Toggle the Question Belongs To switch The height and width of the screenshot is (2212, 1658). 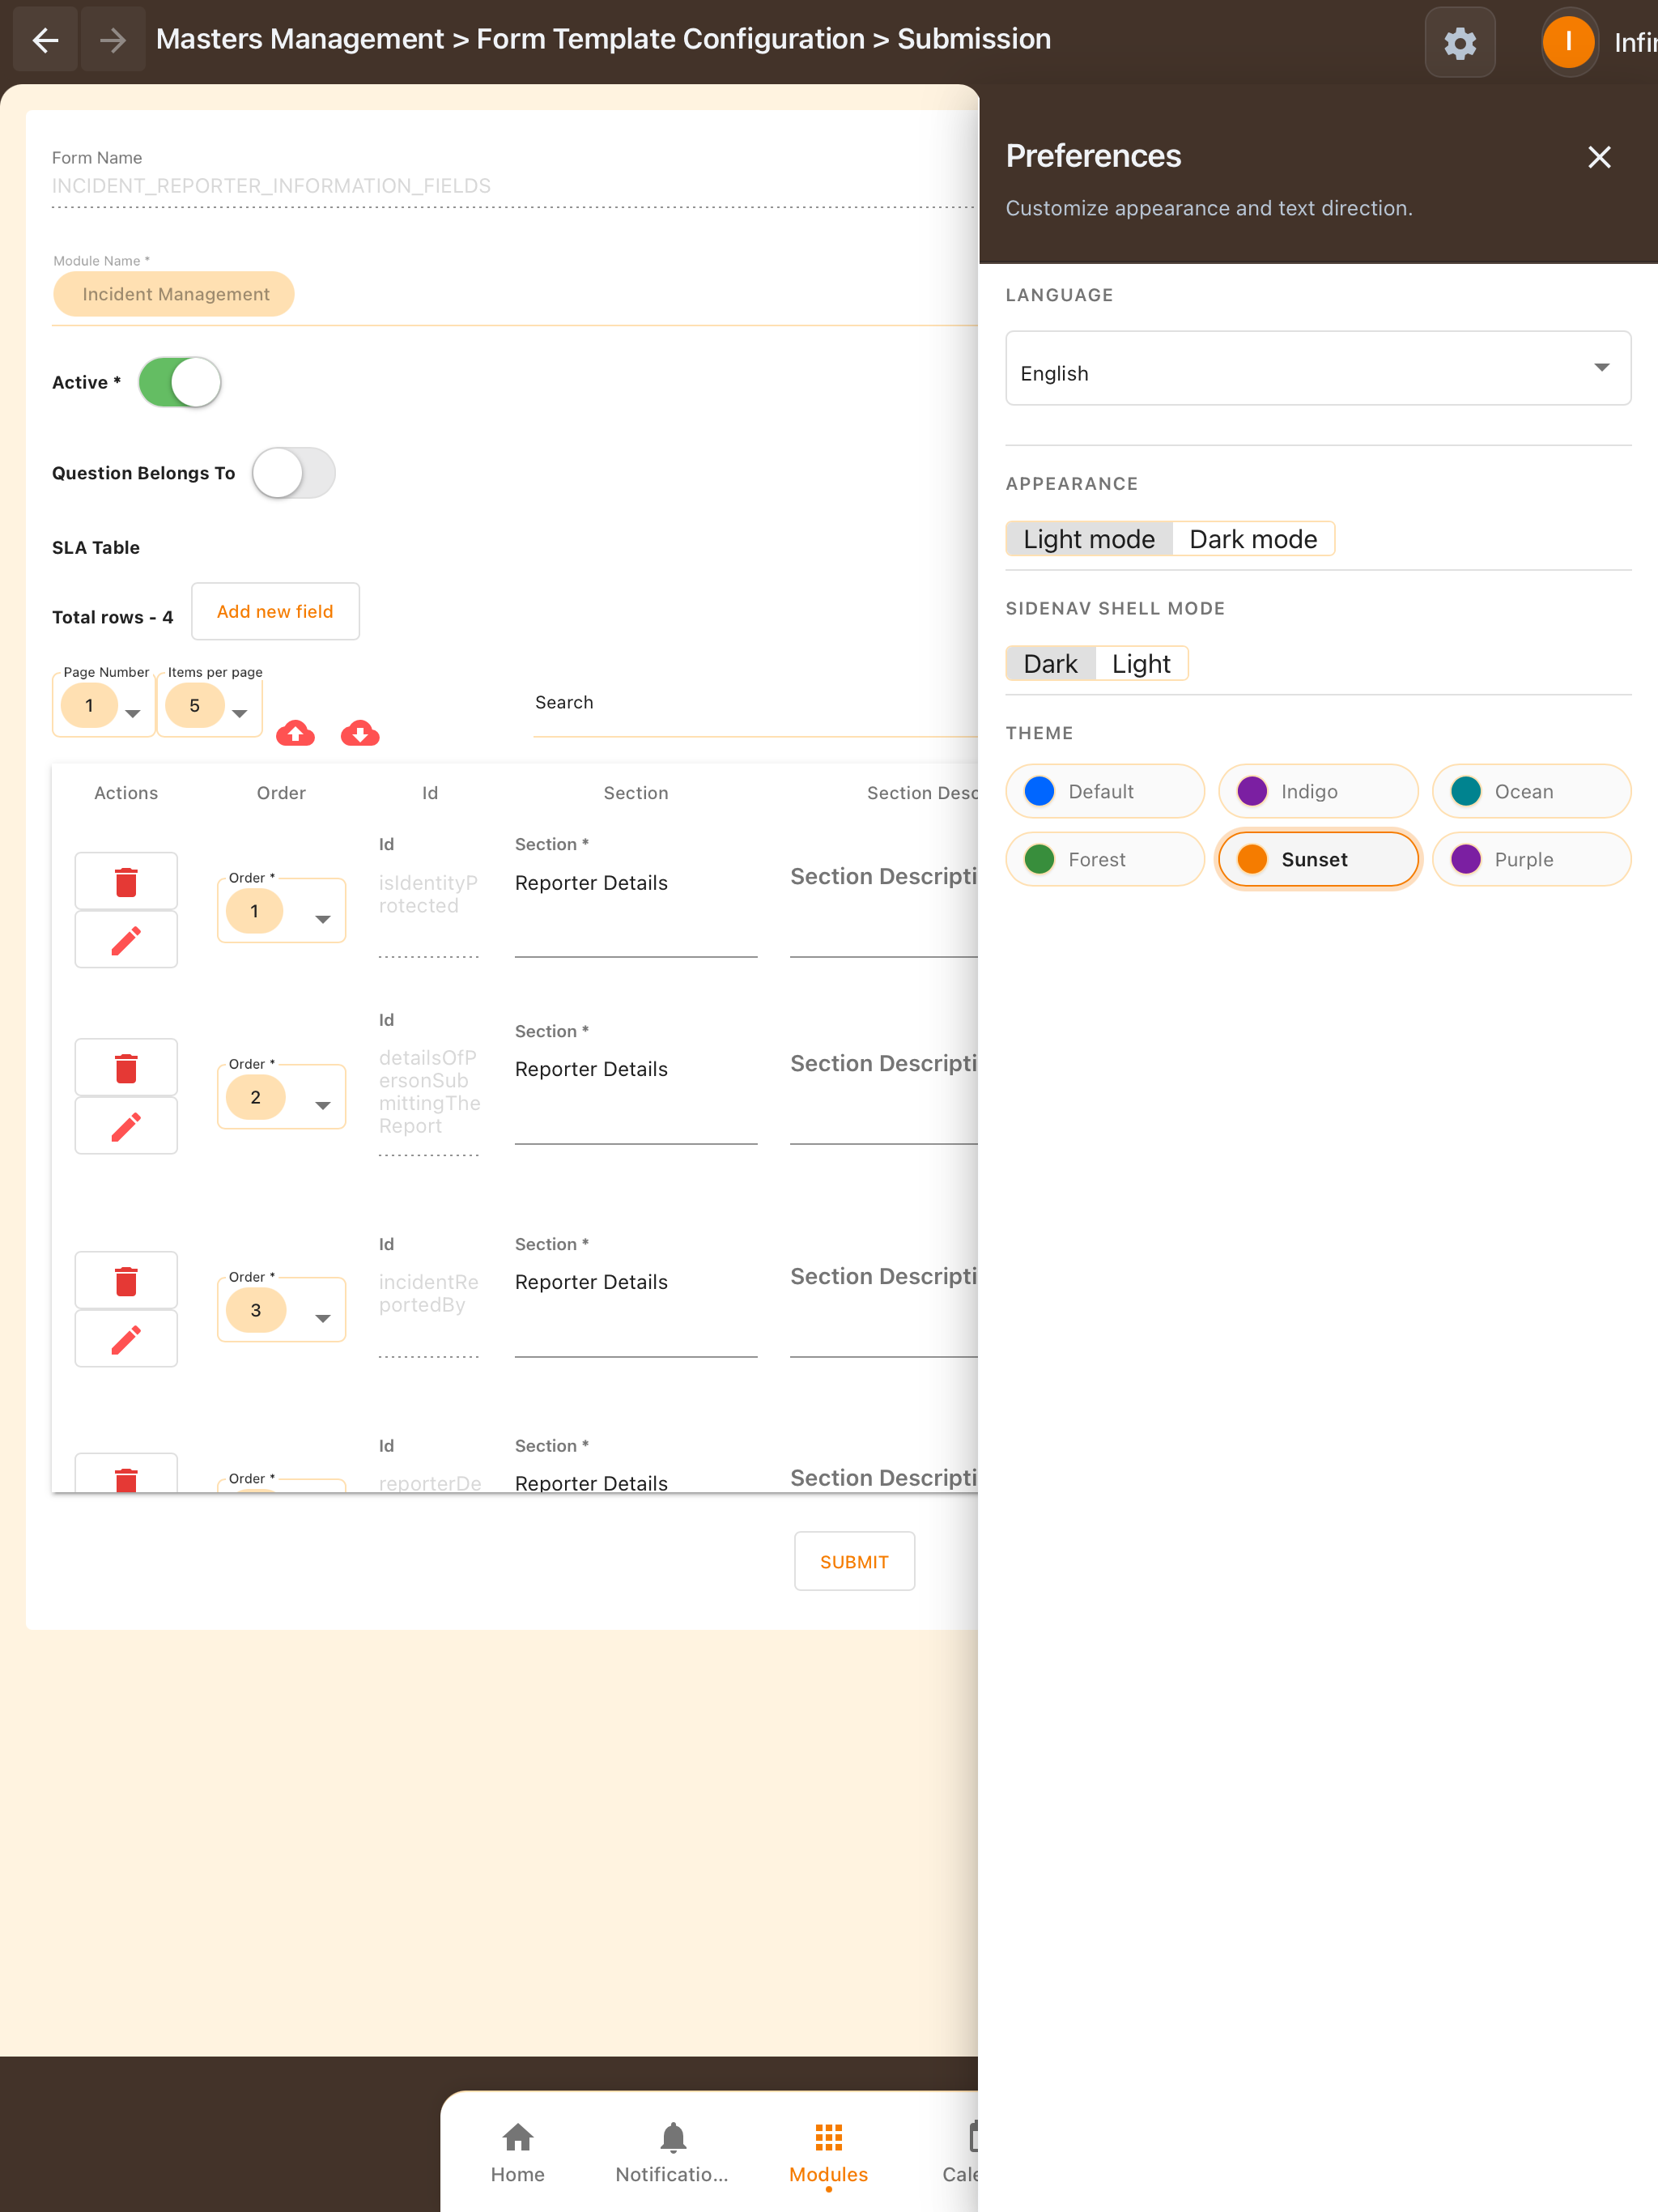click(293, 473)
